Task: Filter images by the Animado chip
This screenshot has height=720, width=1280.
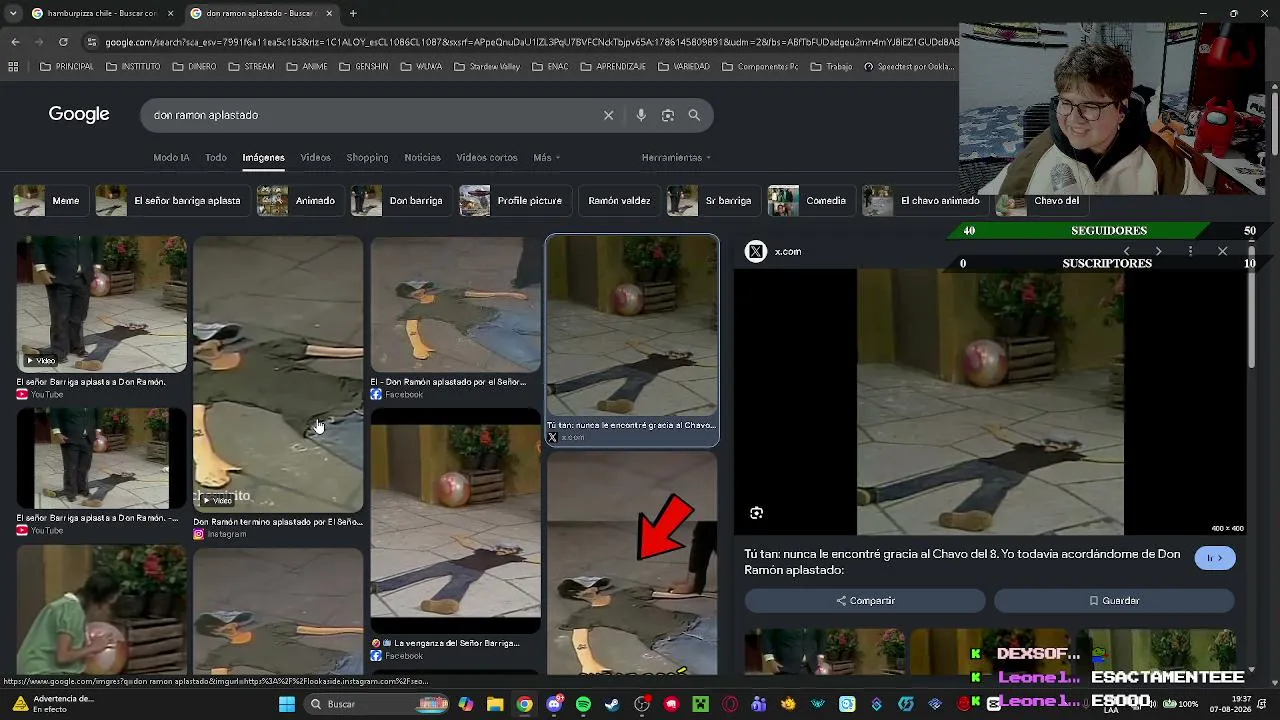Action: [298, 200]
